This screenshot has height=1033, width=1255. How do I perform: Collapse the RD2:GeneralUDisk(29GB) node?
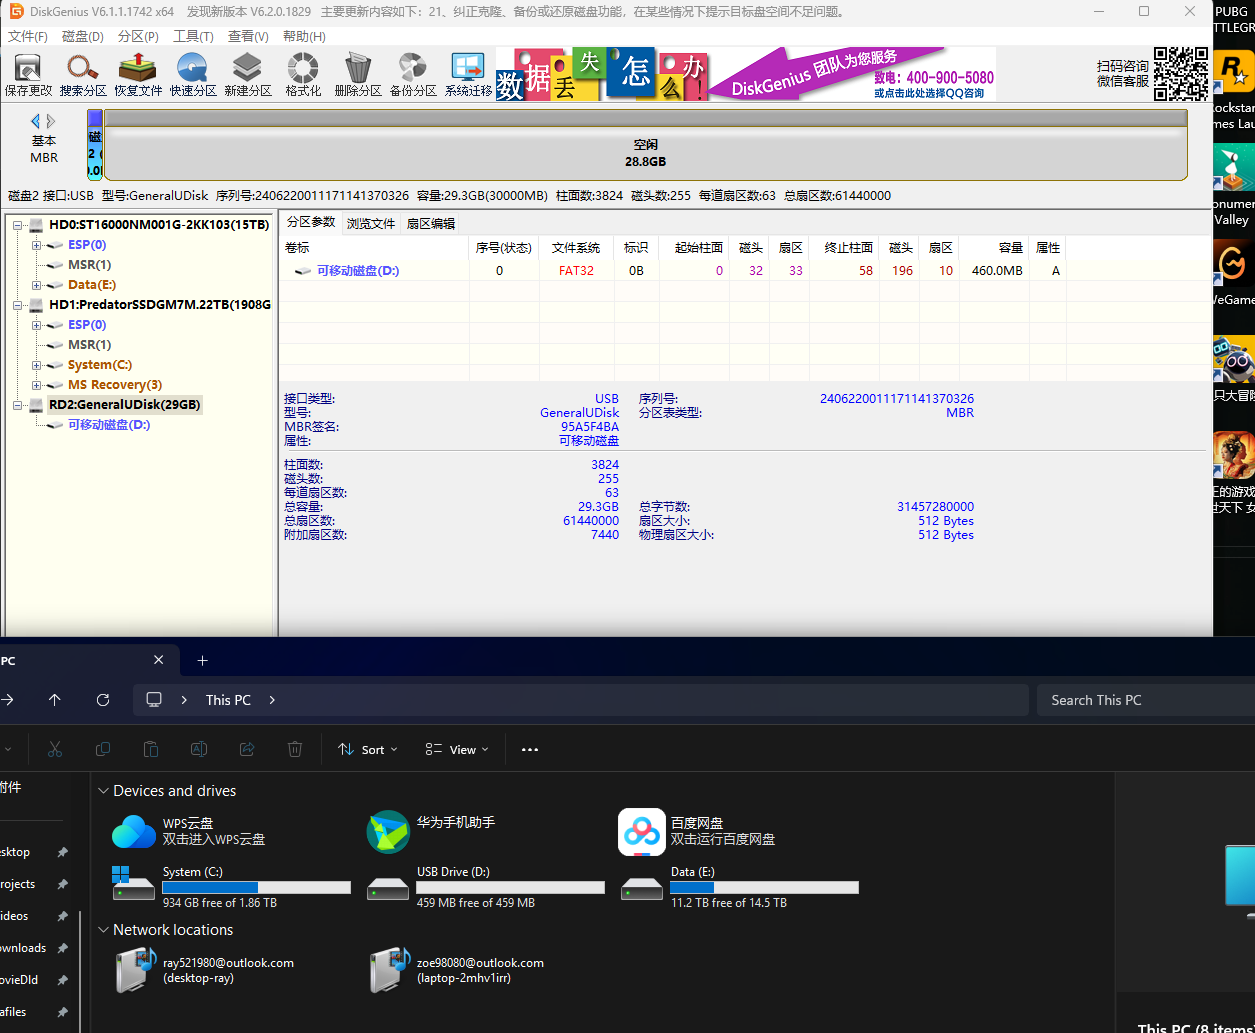click(17, 405)
